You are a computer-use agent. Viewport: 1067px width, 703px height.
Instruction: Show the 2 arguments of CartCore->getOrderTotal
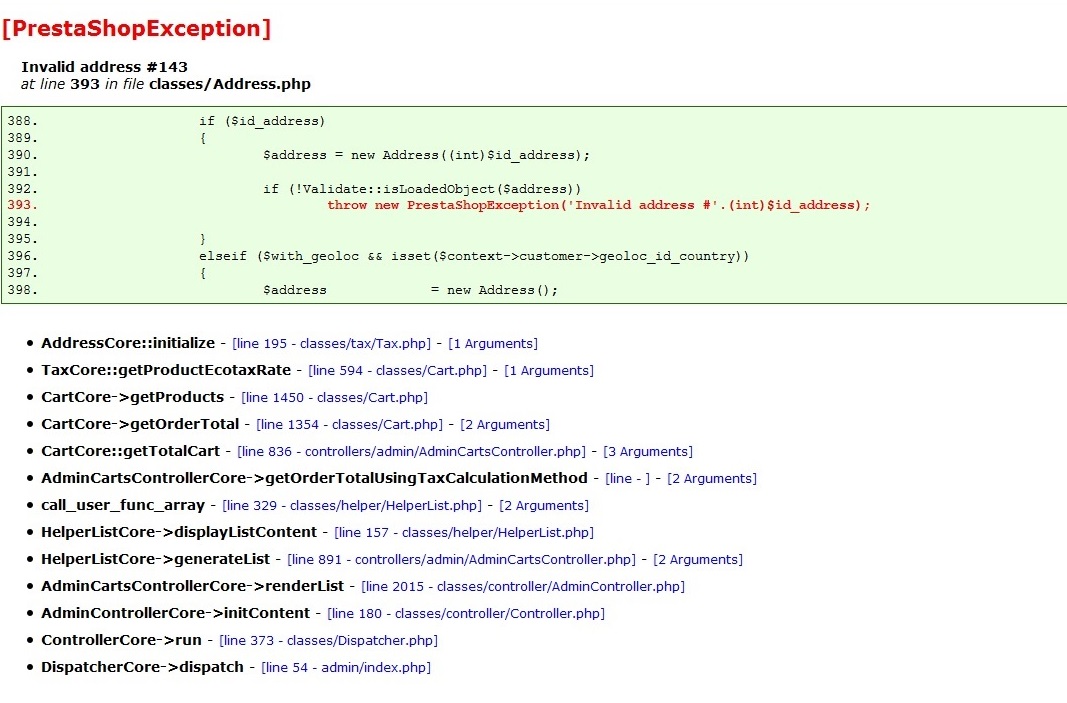tap(504, 425)
